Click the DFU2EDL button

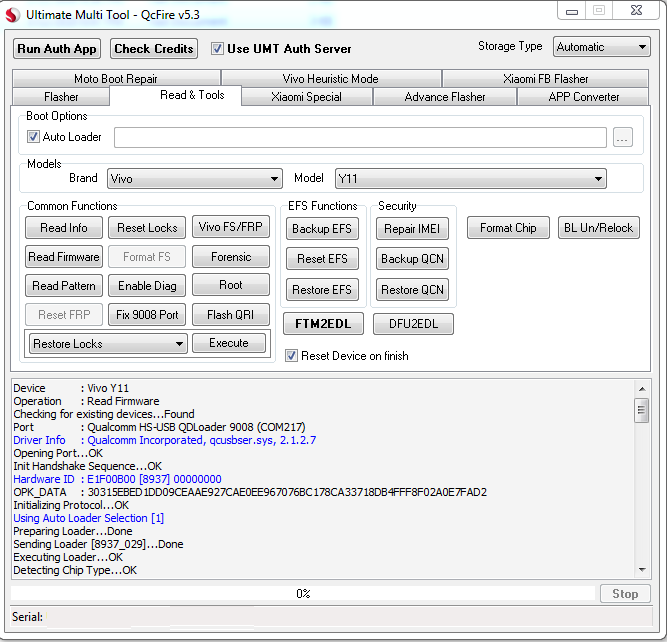click(413, 324)
